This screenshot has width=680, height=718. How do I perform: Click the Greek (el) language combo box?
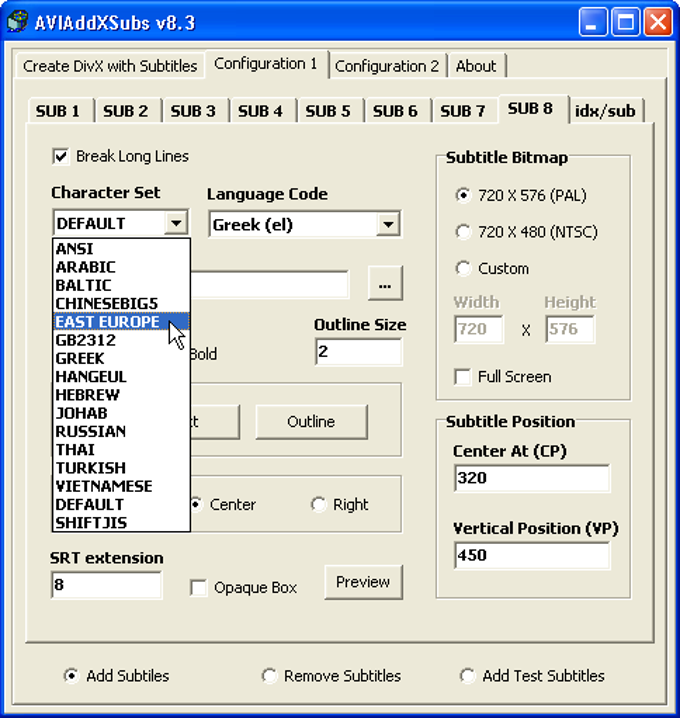pyautogui.click(x=305, y=224)
